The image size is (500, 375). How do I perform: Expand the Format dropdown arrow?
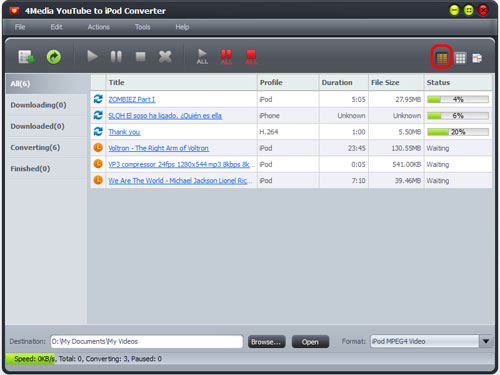486,341
